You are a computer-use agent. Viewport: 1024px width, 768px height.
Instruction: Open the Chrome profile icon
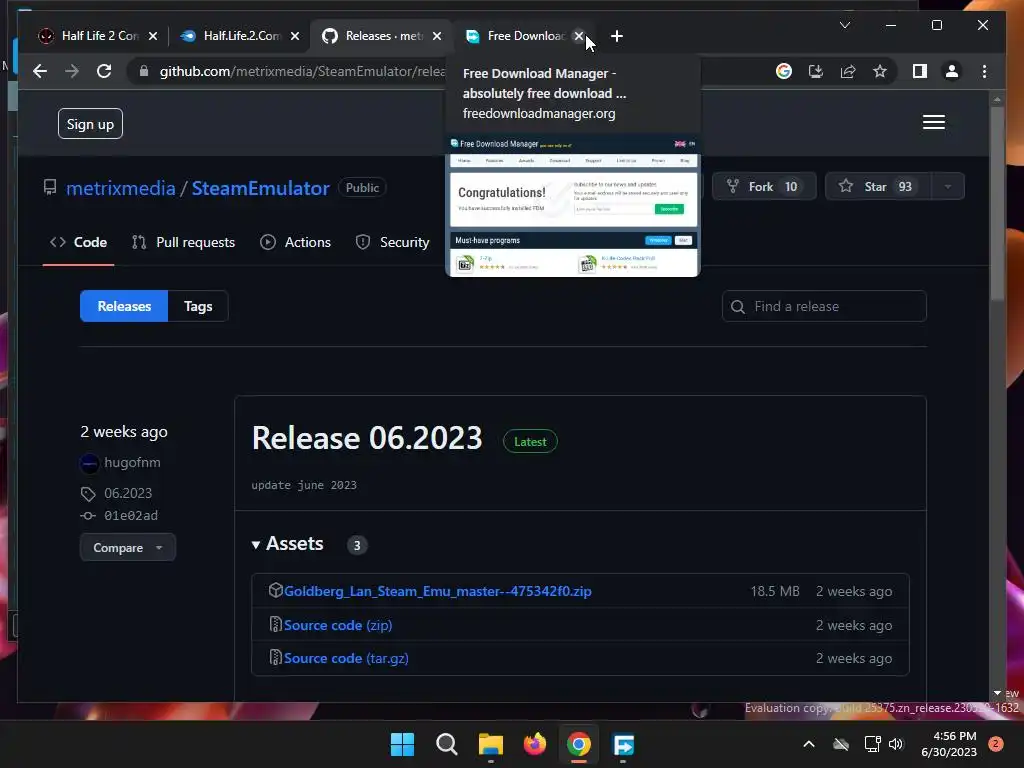(x=952, y=71)
